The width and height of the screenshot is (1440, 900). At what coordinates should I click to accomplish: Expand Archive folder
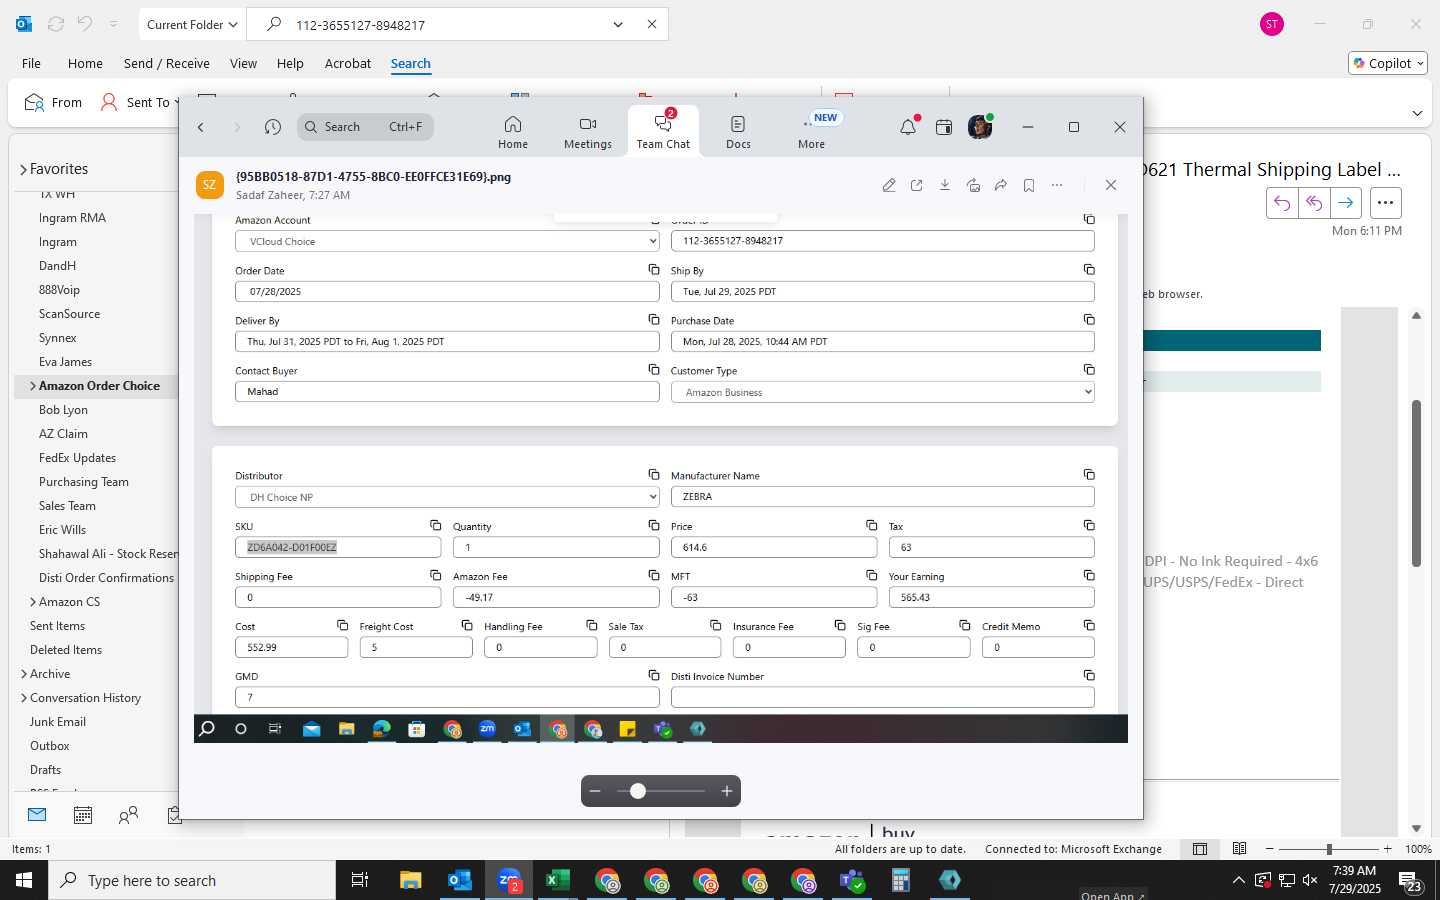[x=23, y=674]
